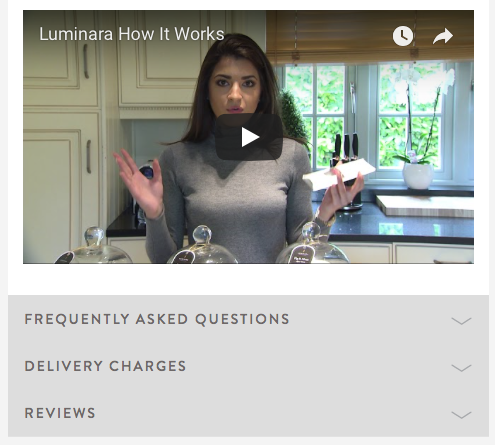Screen dimensions: 495x445
Task: Expand the Reviews chevron arrow
Action: [x=461, y=415]
